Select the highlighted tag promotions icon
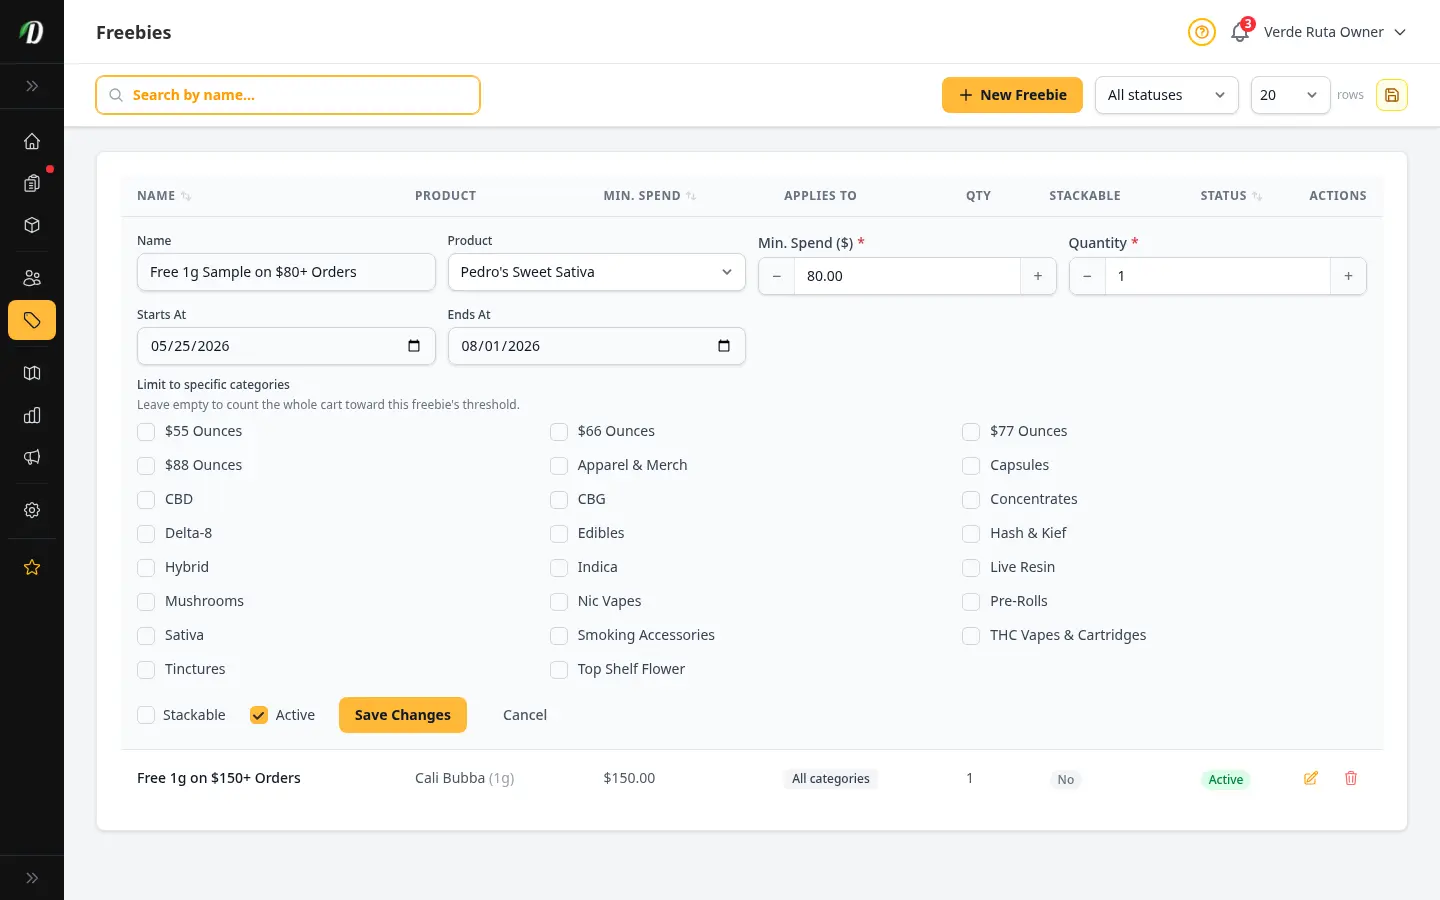The height and width of the screenshot is (900, 1440). 32,320
